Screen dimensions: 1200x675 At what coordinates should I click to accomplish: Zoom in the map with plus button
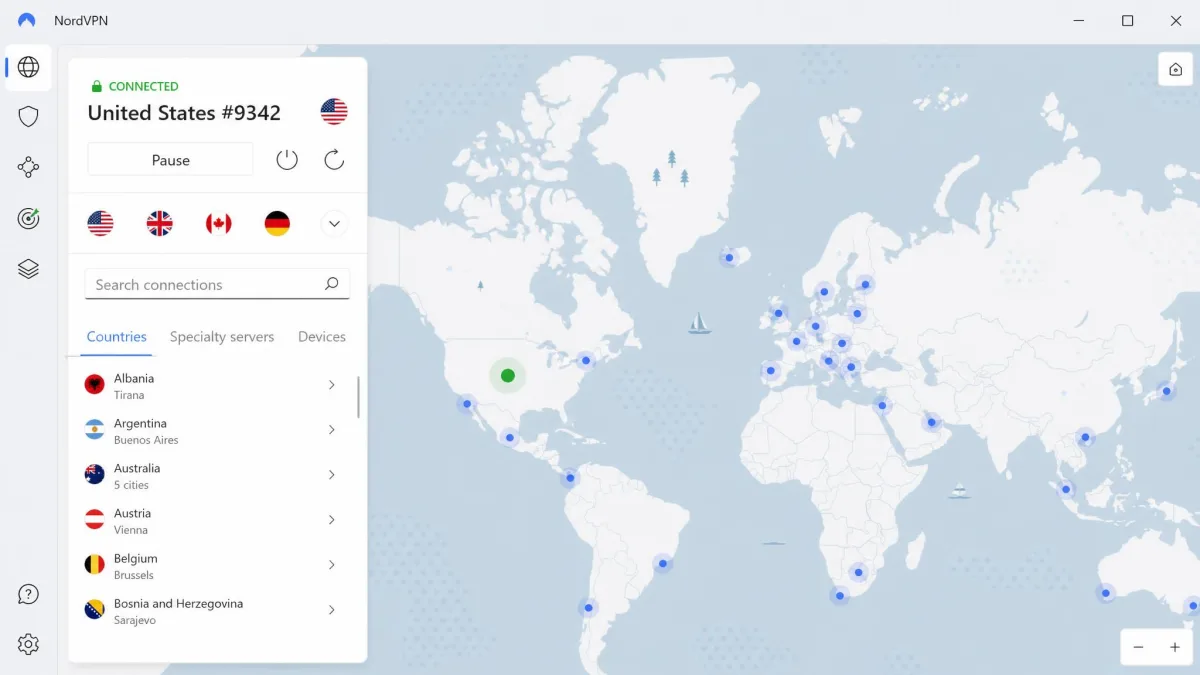coord(1175,647)
